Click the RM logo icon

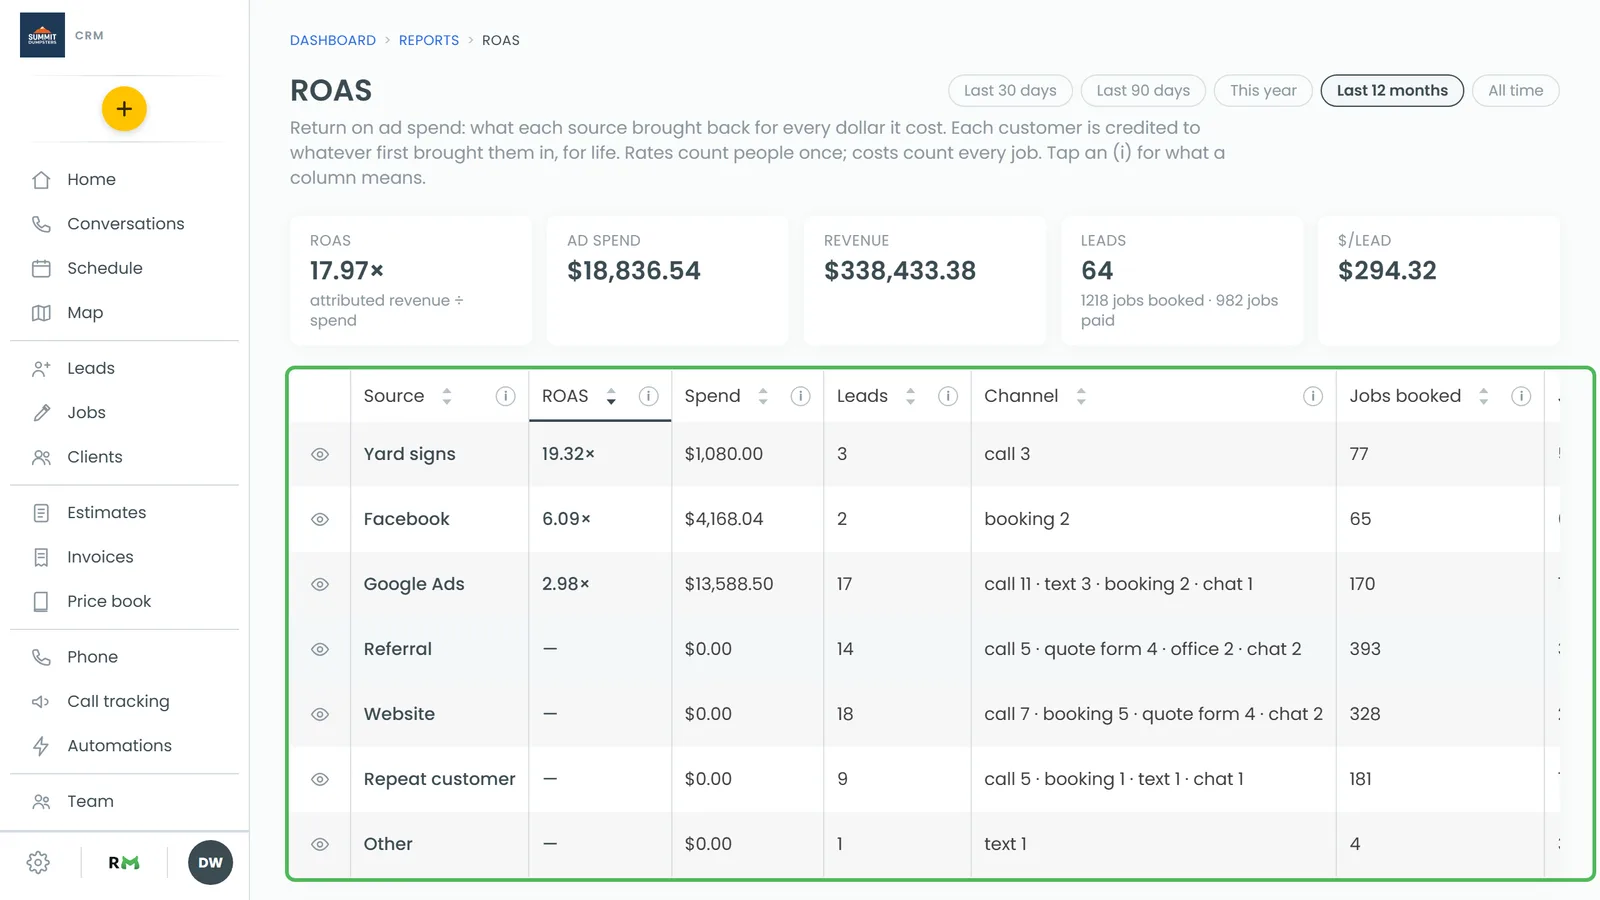pos(124,863)
